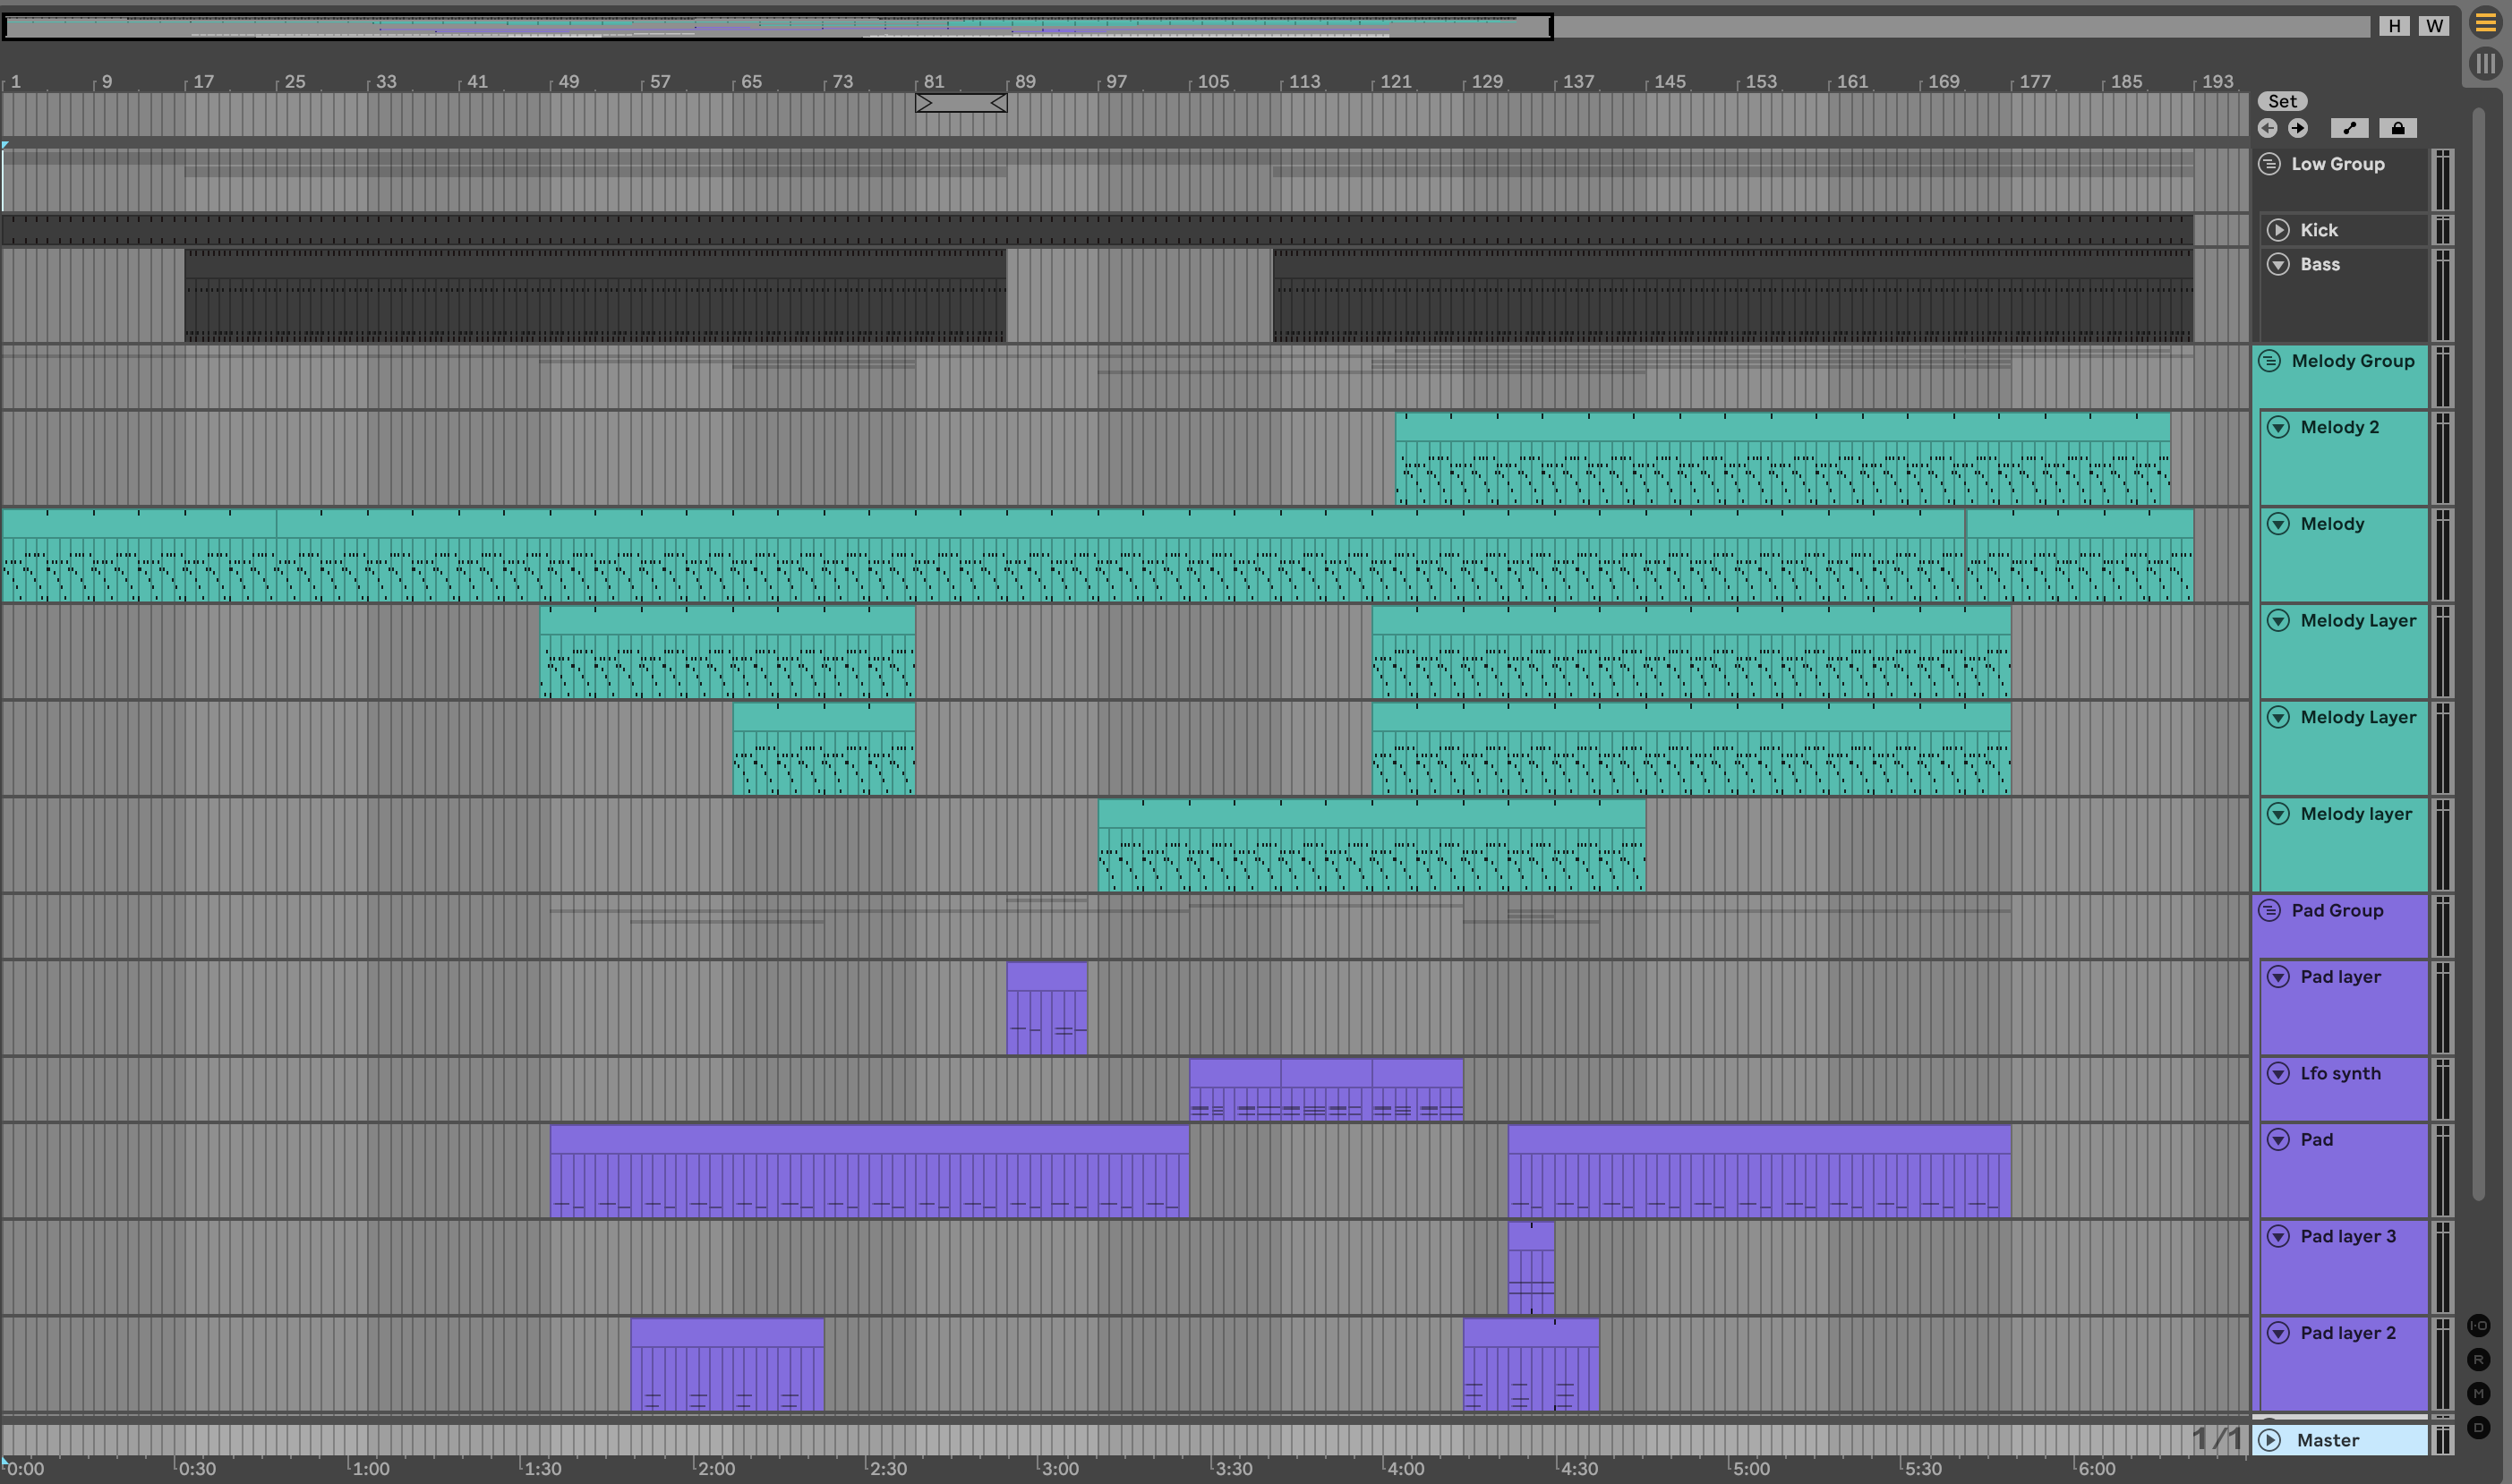Toggle the Returns (R) show/hide button
Image resolution: width=2512 pixels, height=1484 pixels.
[2478, 1359]
